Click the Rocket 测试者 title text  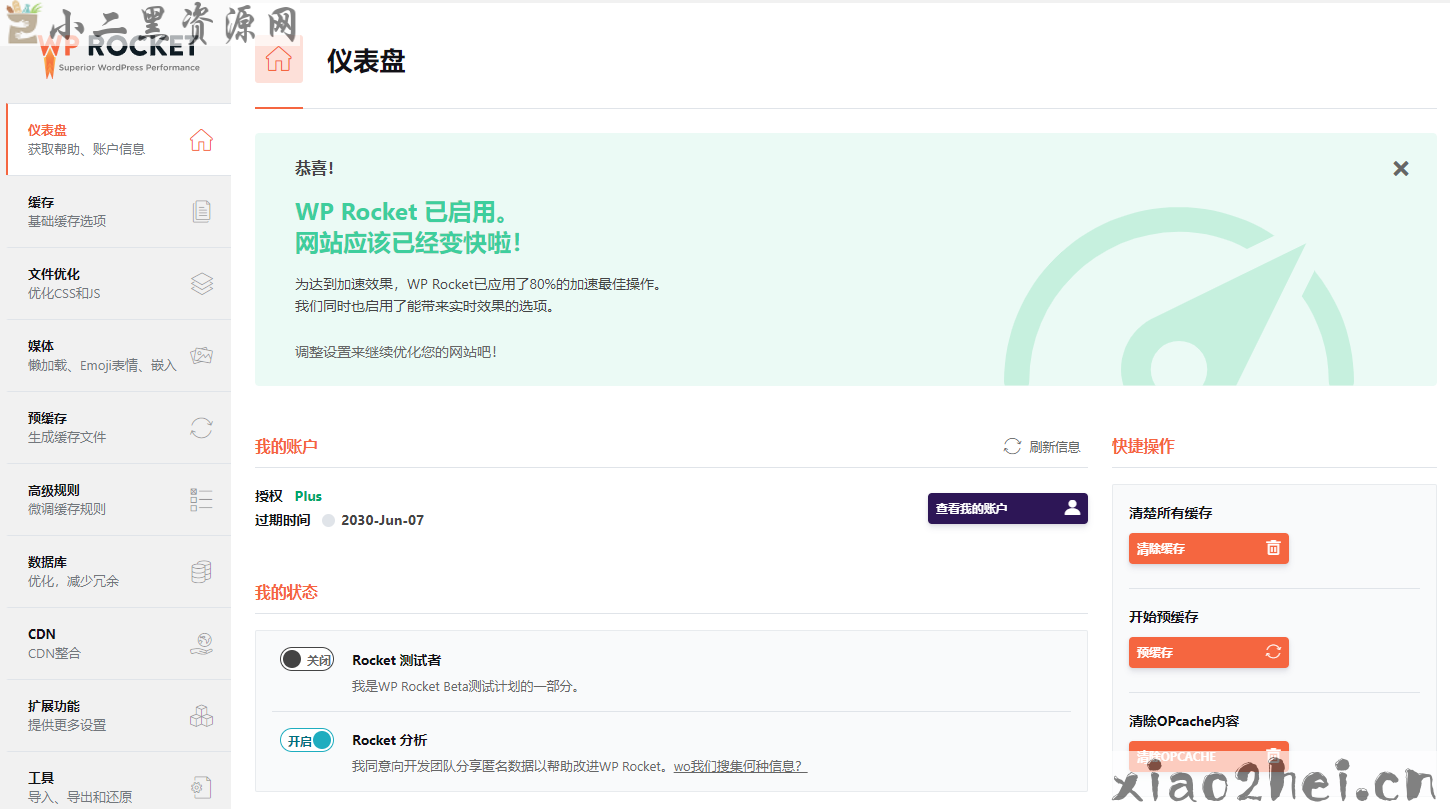(396, 660)
